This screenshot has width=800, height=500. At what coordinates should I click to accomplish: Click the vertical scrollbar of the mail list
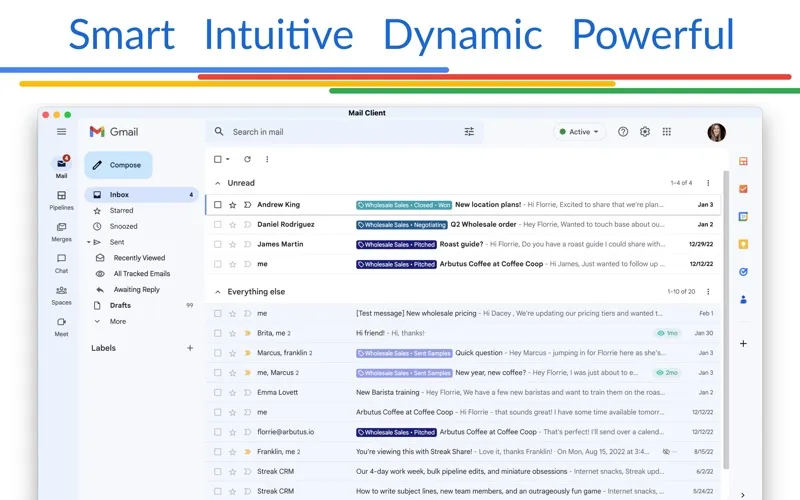pos(726,320)
